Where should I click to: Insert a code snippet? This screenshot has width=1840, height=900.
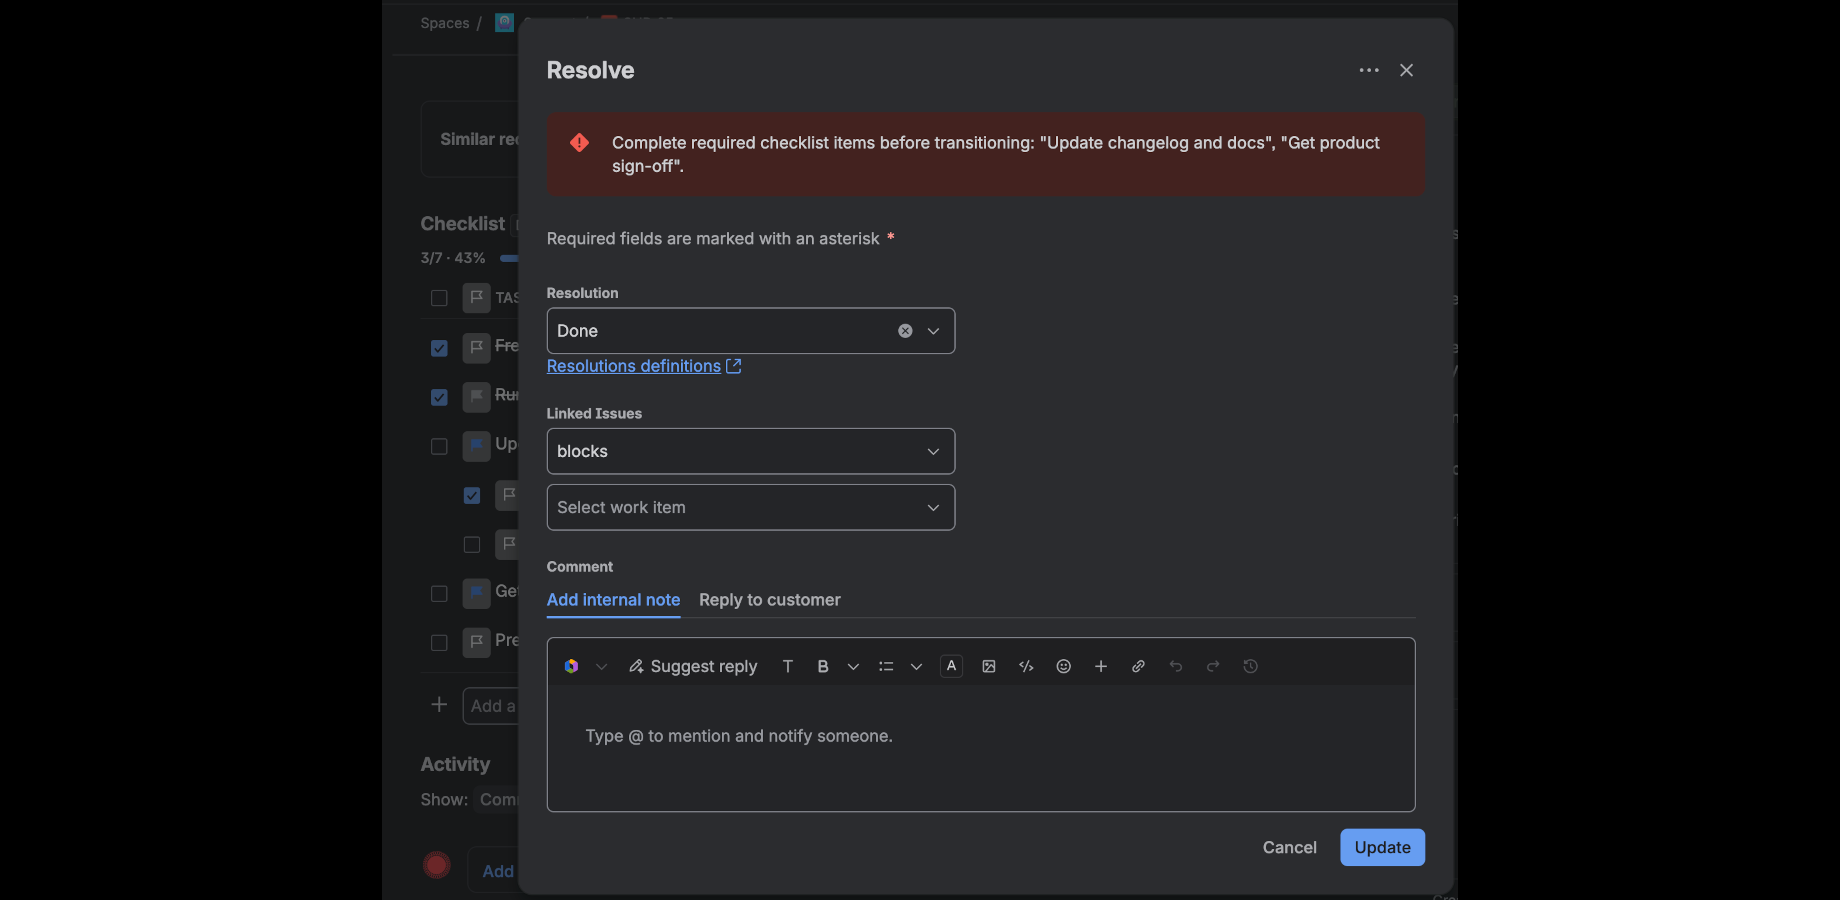1026,666
